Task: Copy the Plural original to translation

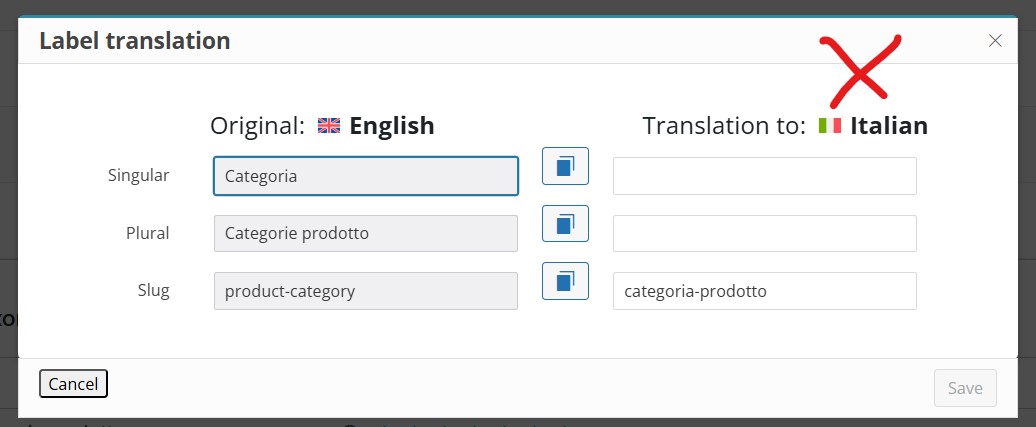Action: (x=565, y=223)
